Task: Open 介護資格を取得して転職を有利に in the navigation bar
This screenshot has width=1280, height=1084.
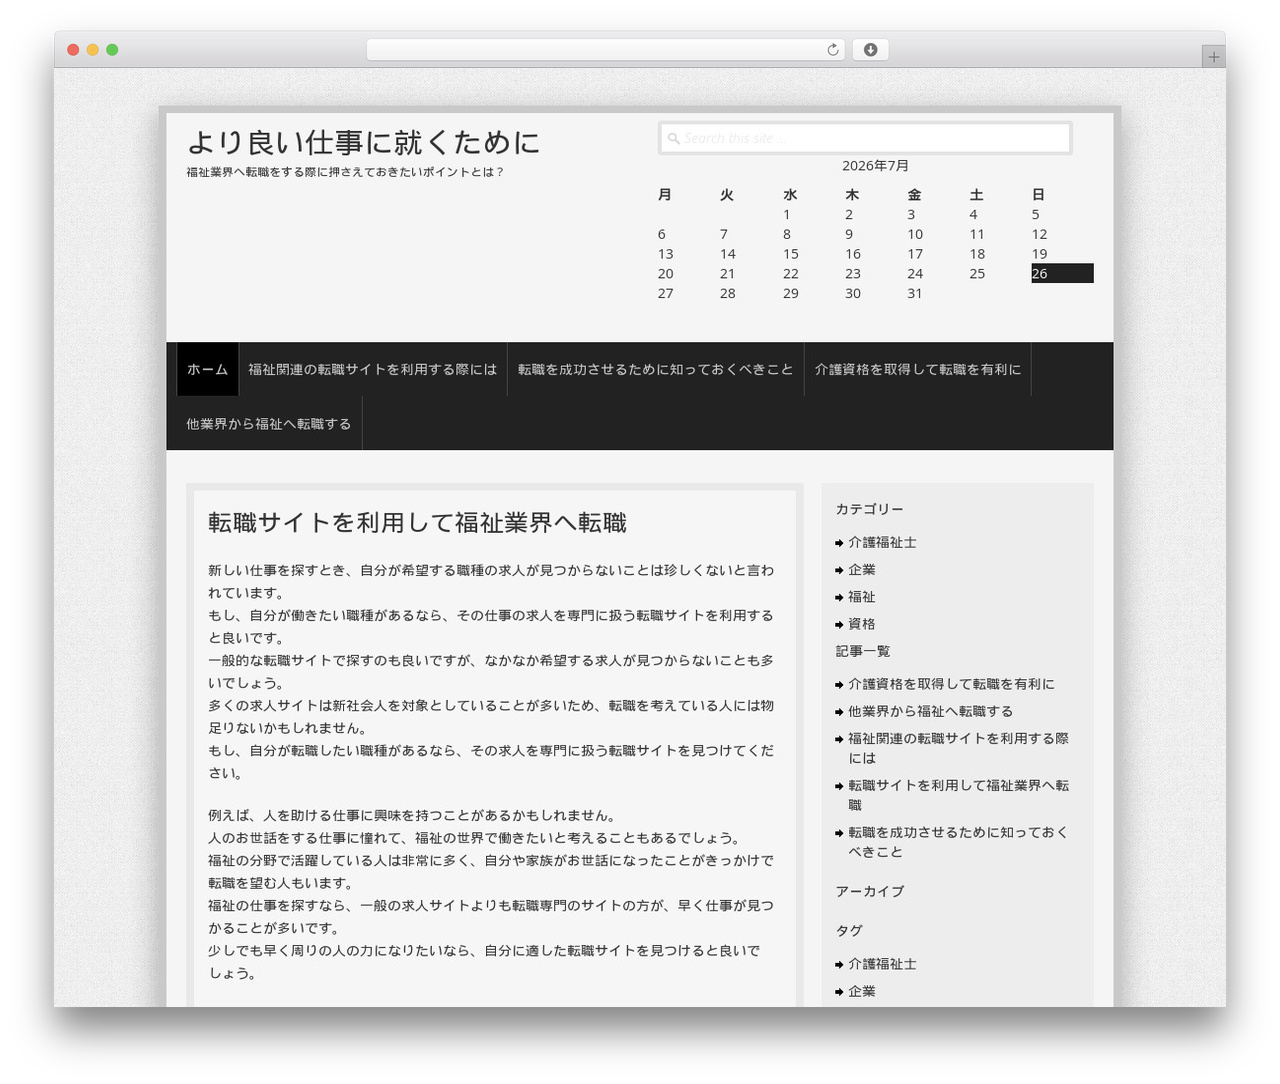Action: tap(918, 370)
